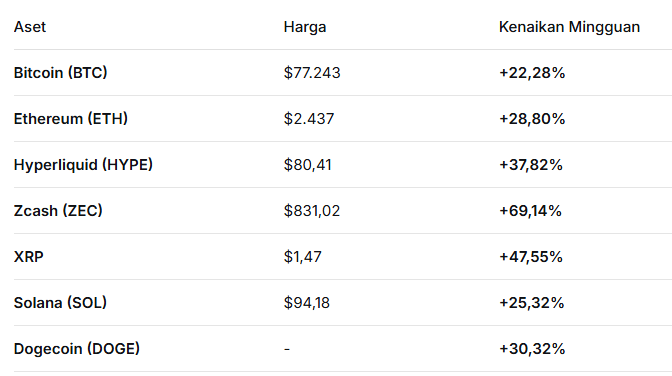The height and width of the screenshot is (376, 672).
Task: Click the XRP weekly gain +47,55%
Action: (x=531, y=257)
